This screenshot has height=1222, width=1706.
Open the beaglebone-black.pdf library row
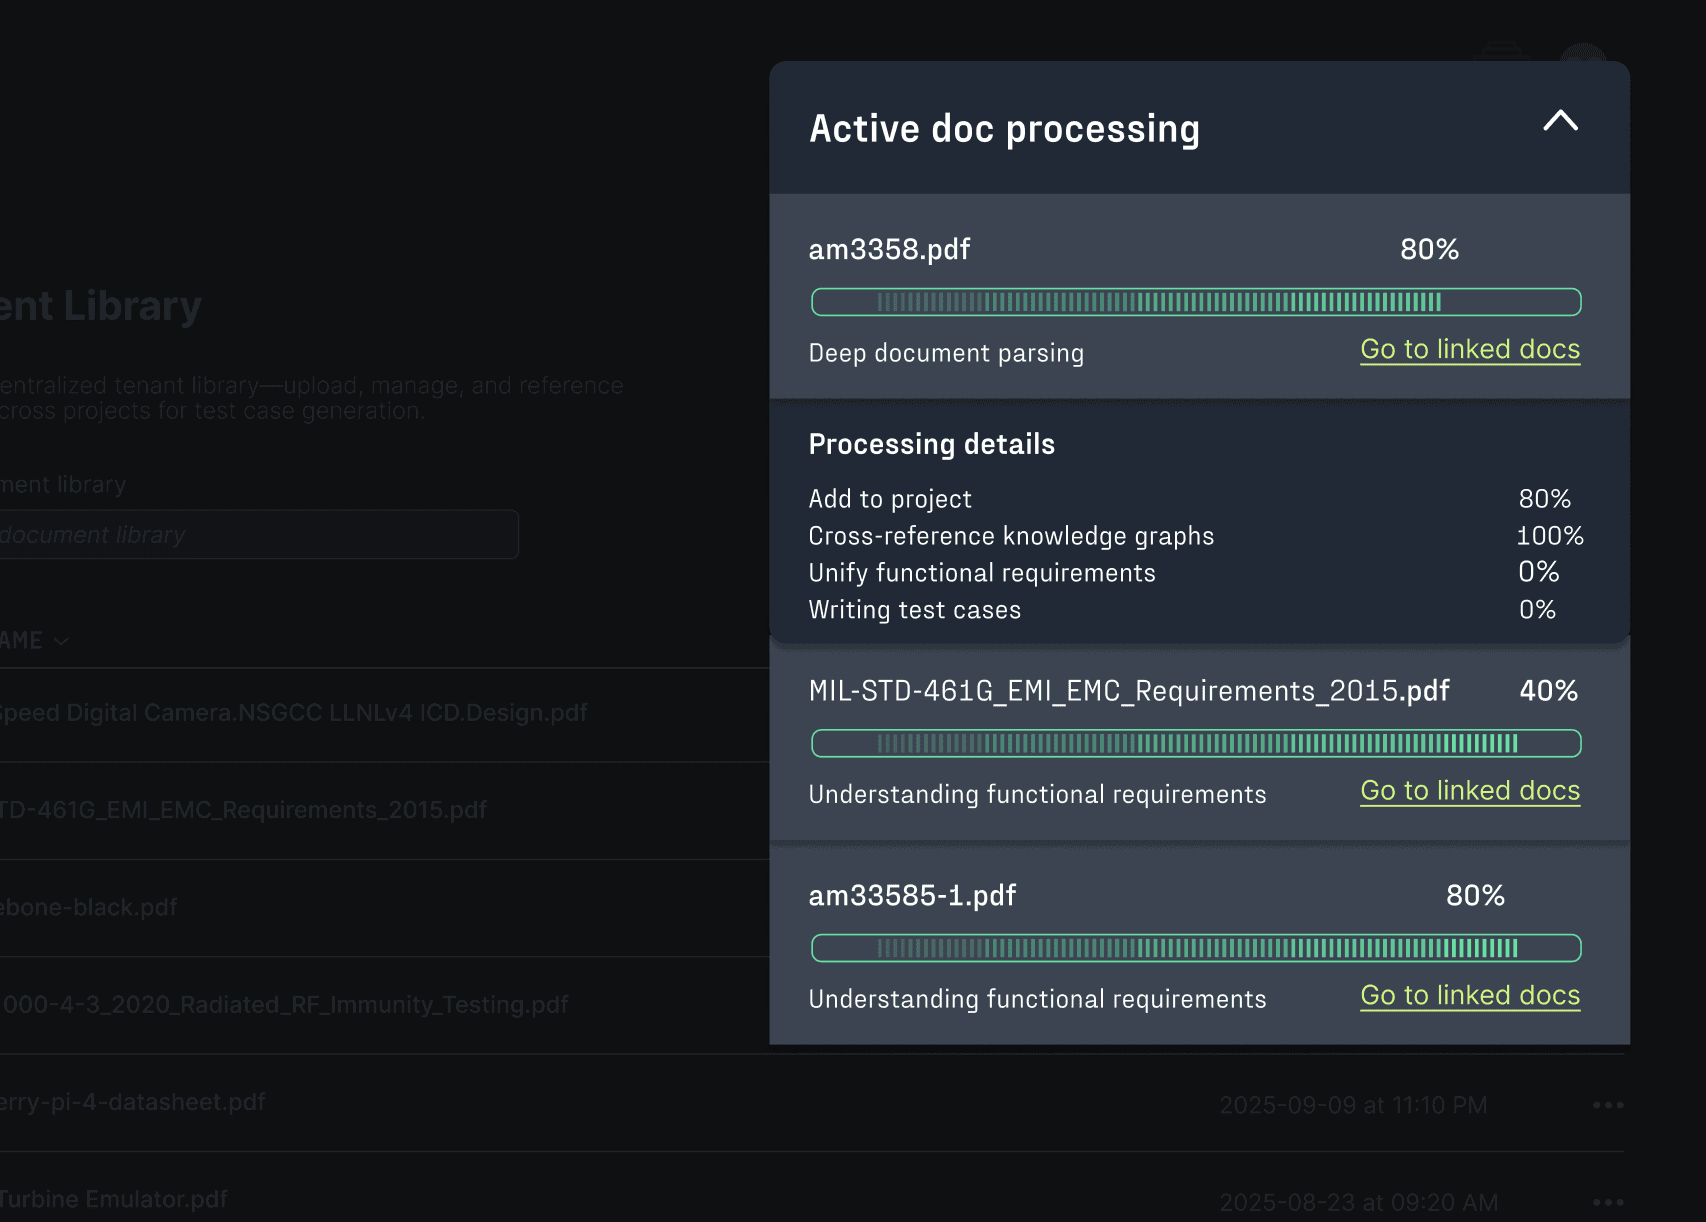pos(90,908)
